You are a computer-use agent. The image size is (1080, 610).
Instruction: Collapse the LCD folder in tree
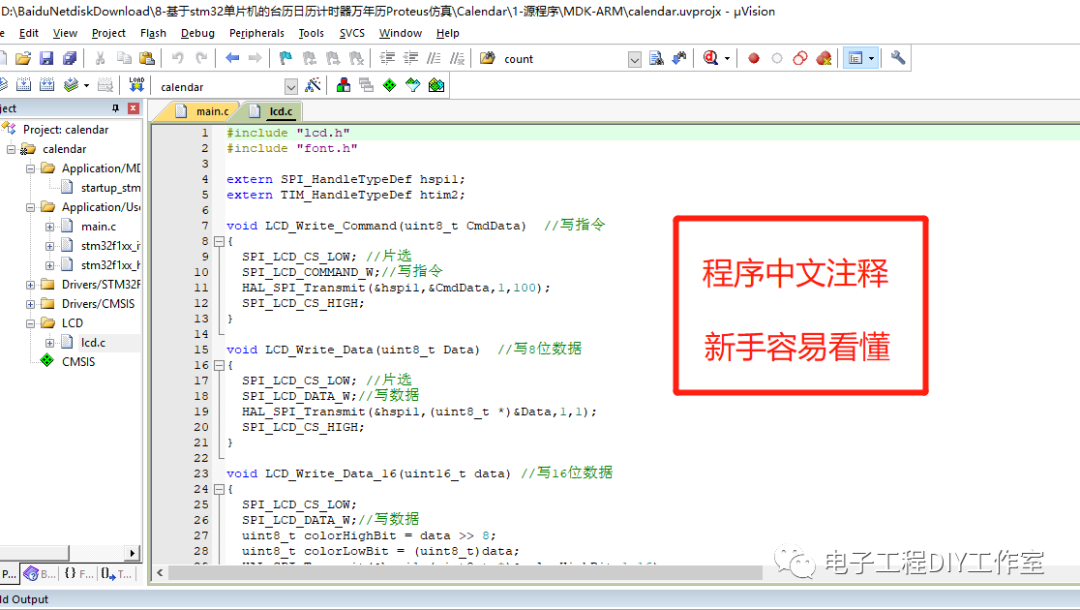click(30, 323)
